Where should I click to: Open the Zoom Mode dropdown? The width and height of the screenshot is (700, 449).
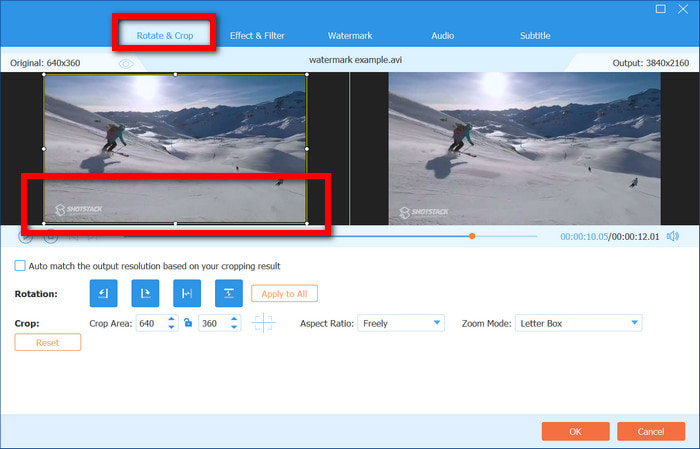(579, 323)
